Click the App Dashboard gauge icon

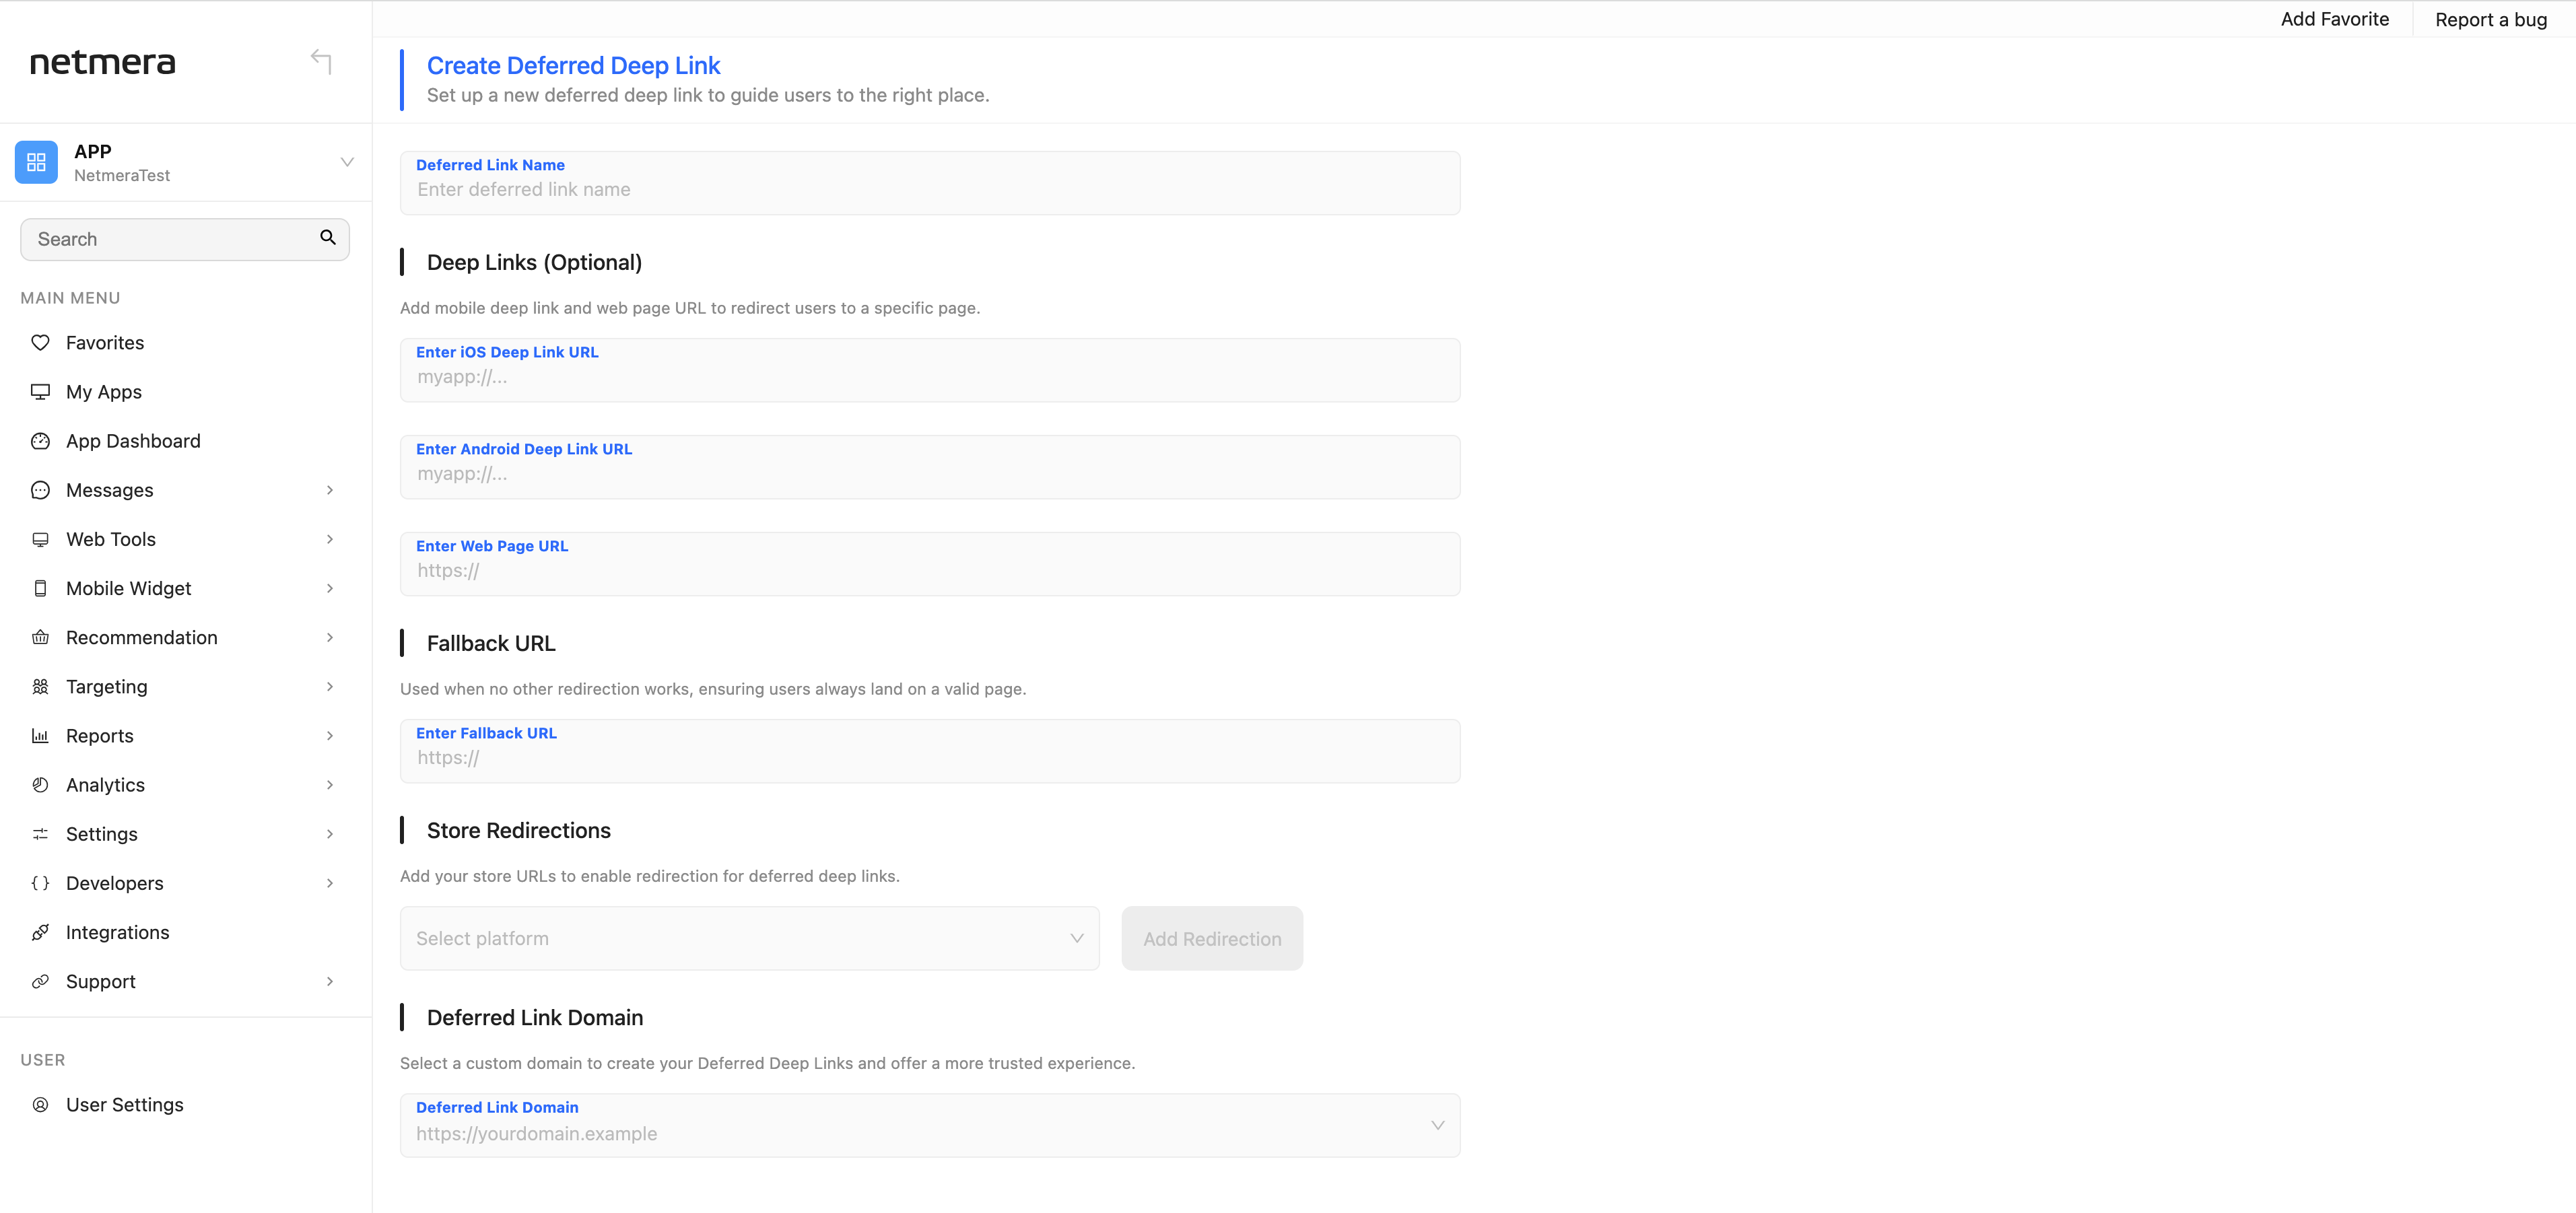(40, 441)
